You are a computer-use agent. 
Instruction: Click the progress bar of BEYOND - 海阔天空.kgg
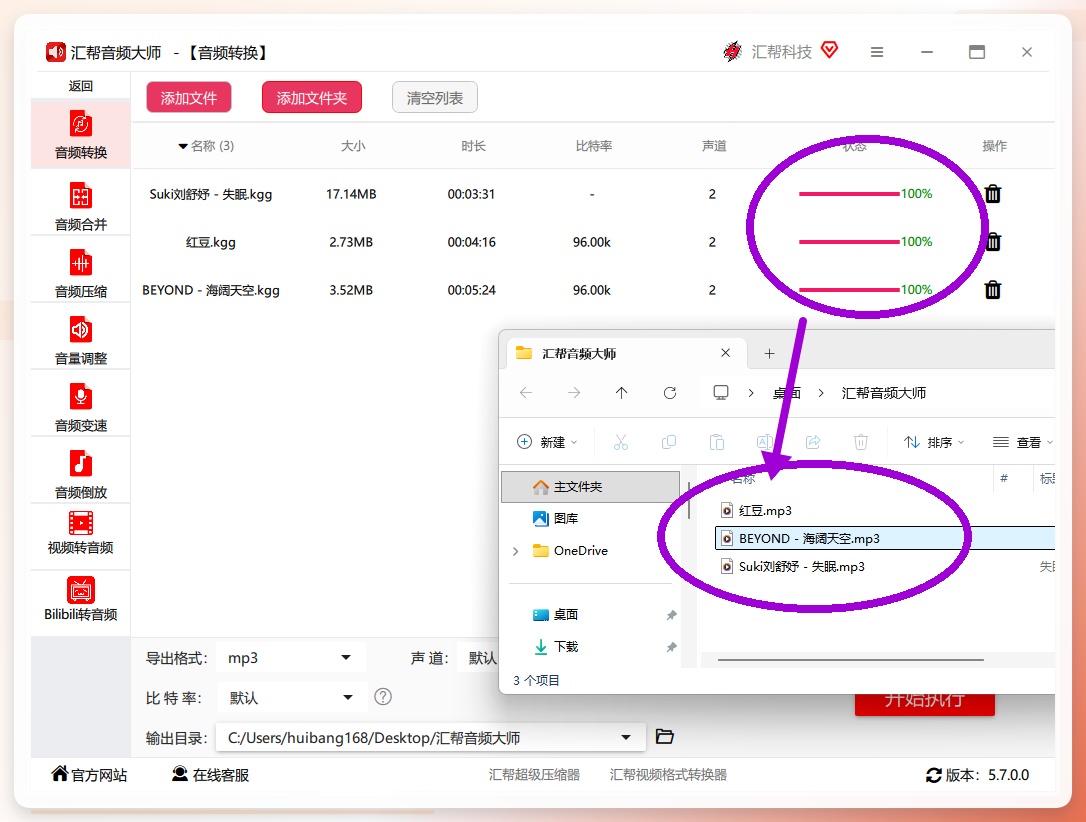pyautogui.click(x=849, y=289)
